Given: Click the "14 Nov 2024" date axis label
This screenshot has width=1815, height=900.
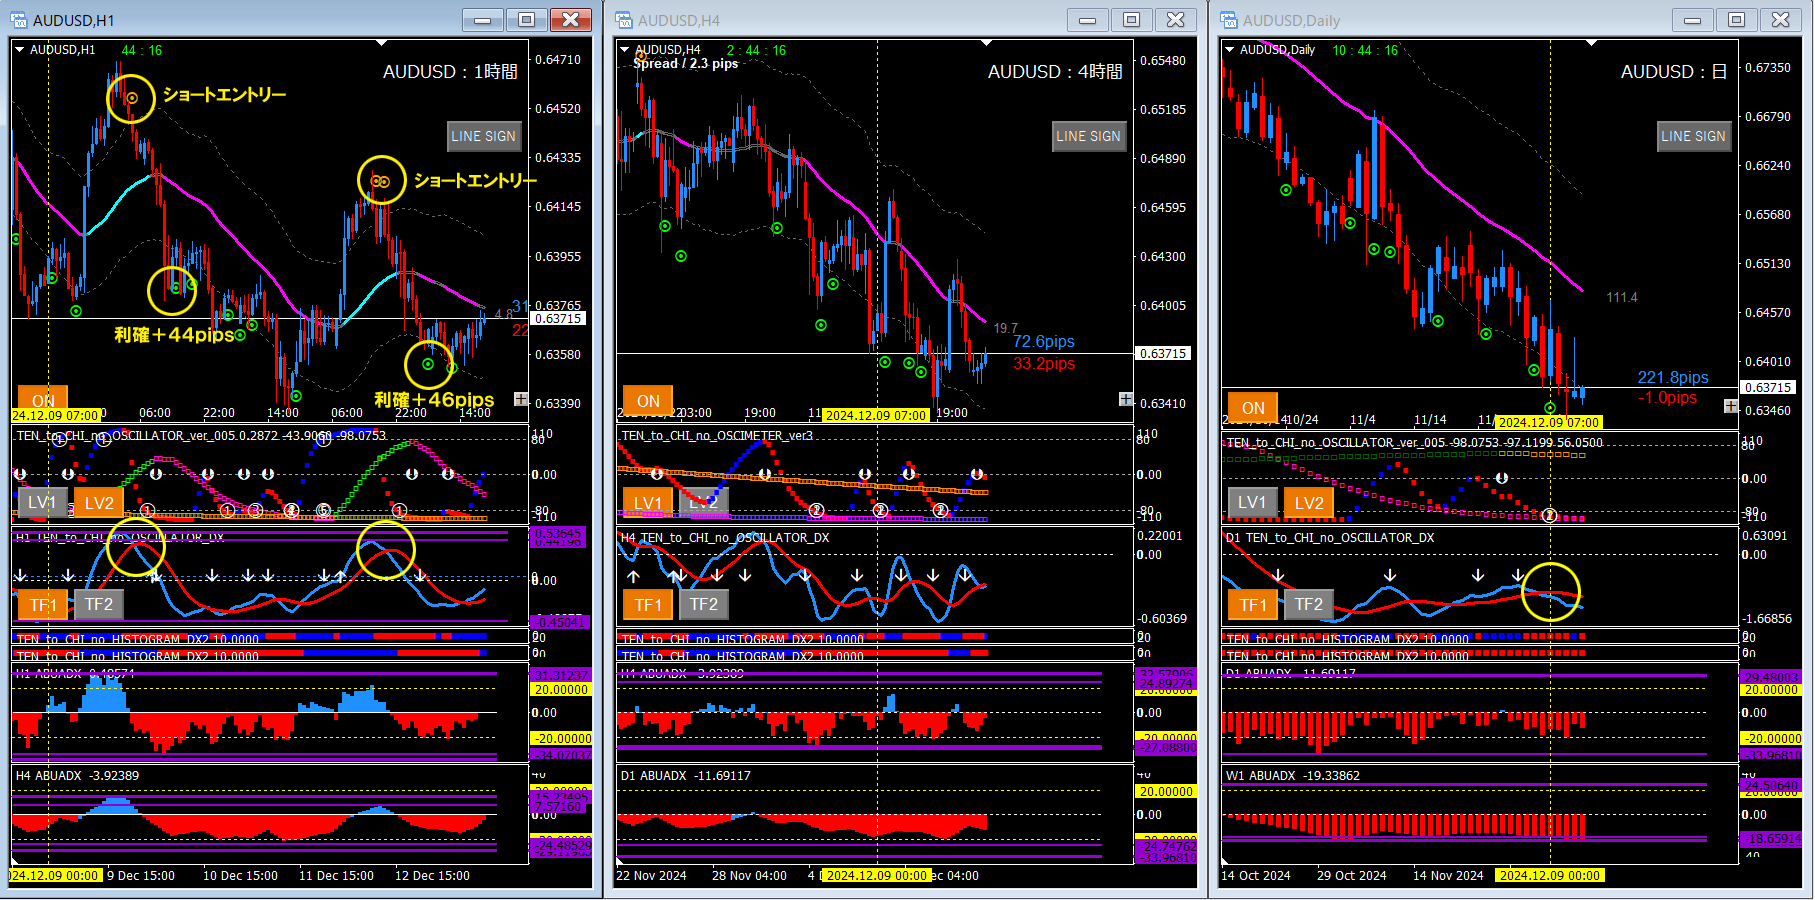Looking at the screenshot, I should [1448, 876].
